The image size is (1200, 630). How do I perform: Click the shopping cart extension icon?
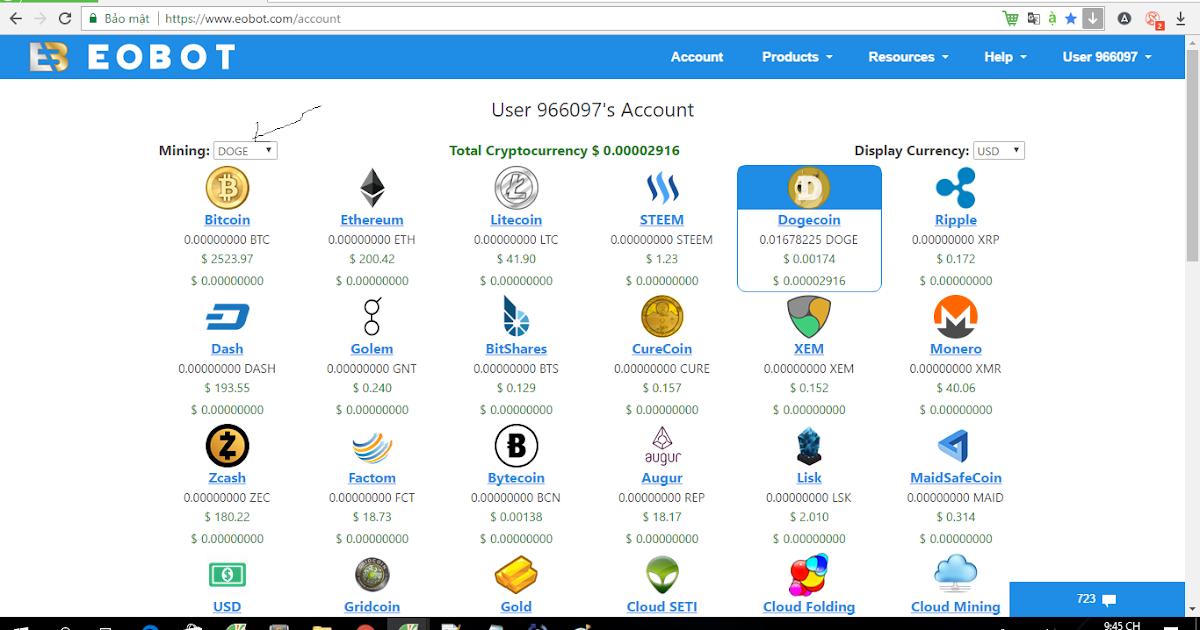[1012, 18]
